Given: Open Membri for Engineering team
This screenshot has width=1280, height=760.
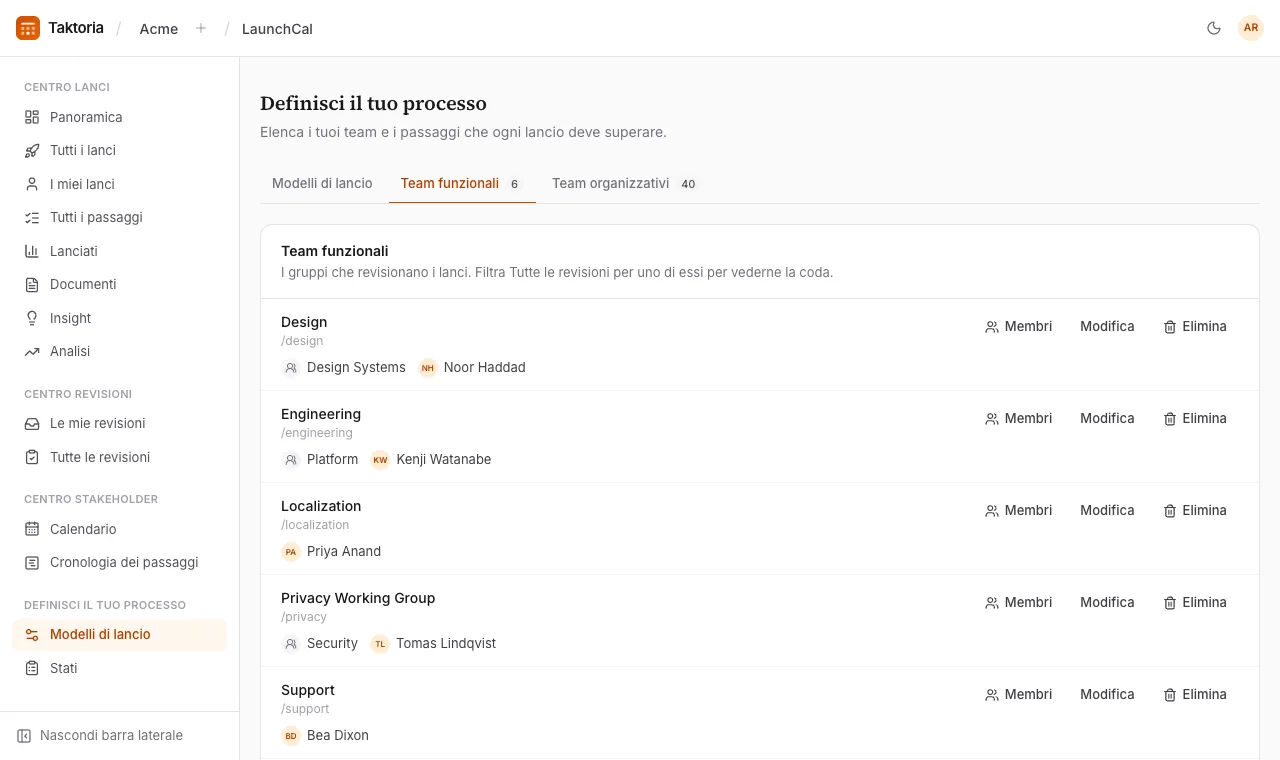Looking at the screenshot, I should pyautogui.click(x=1018, y=418).
